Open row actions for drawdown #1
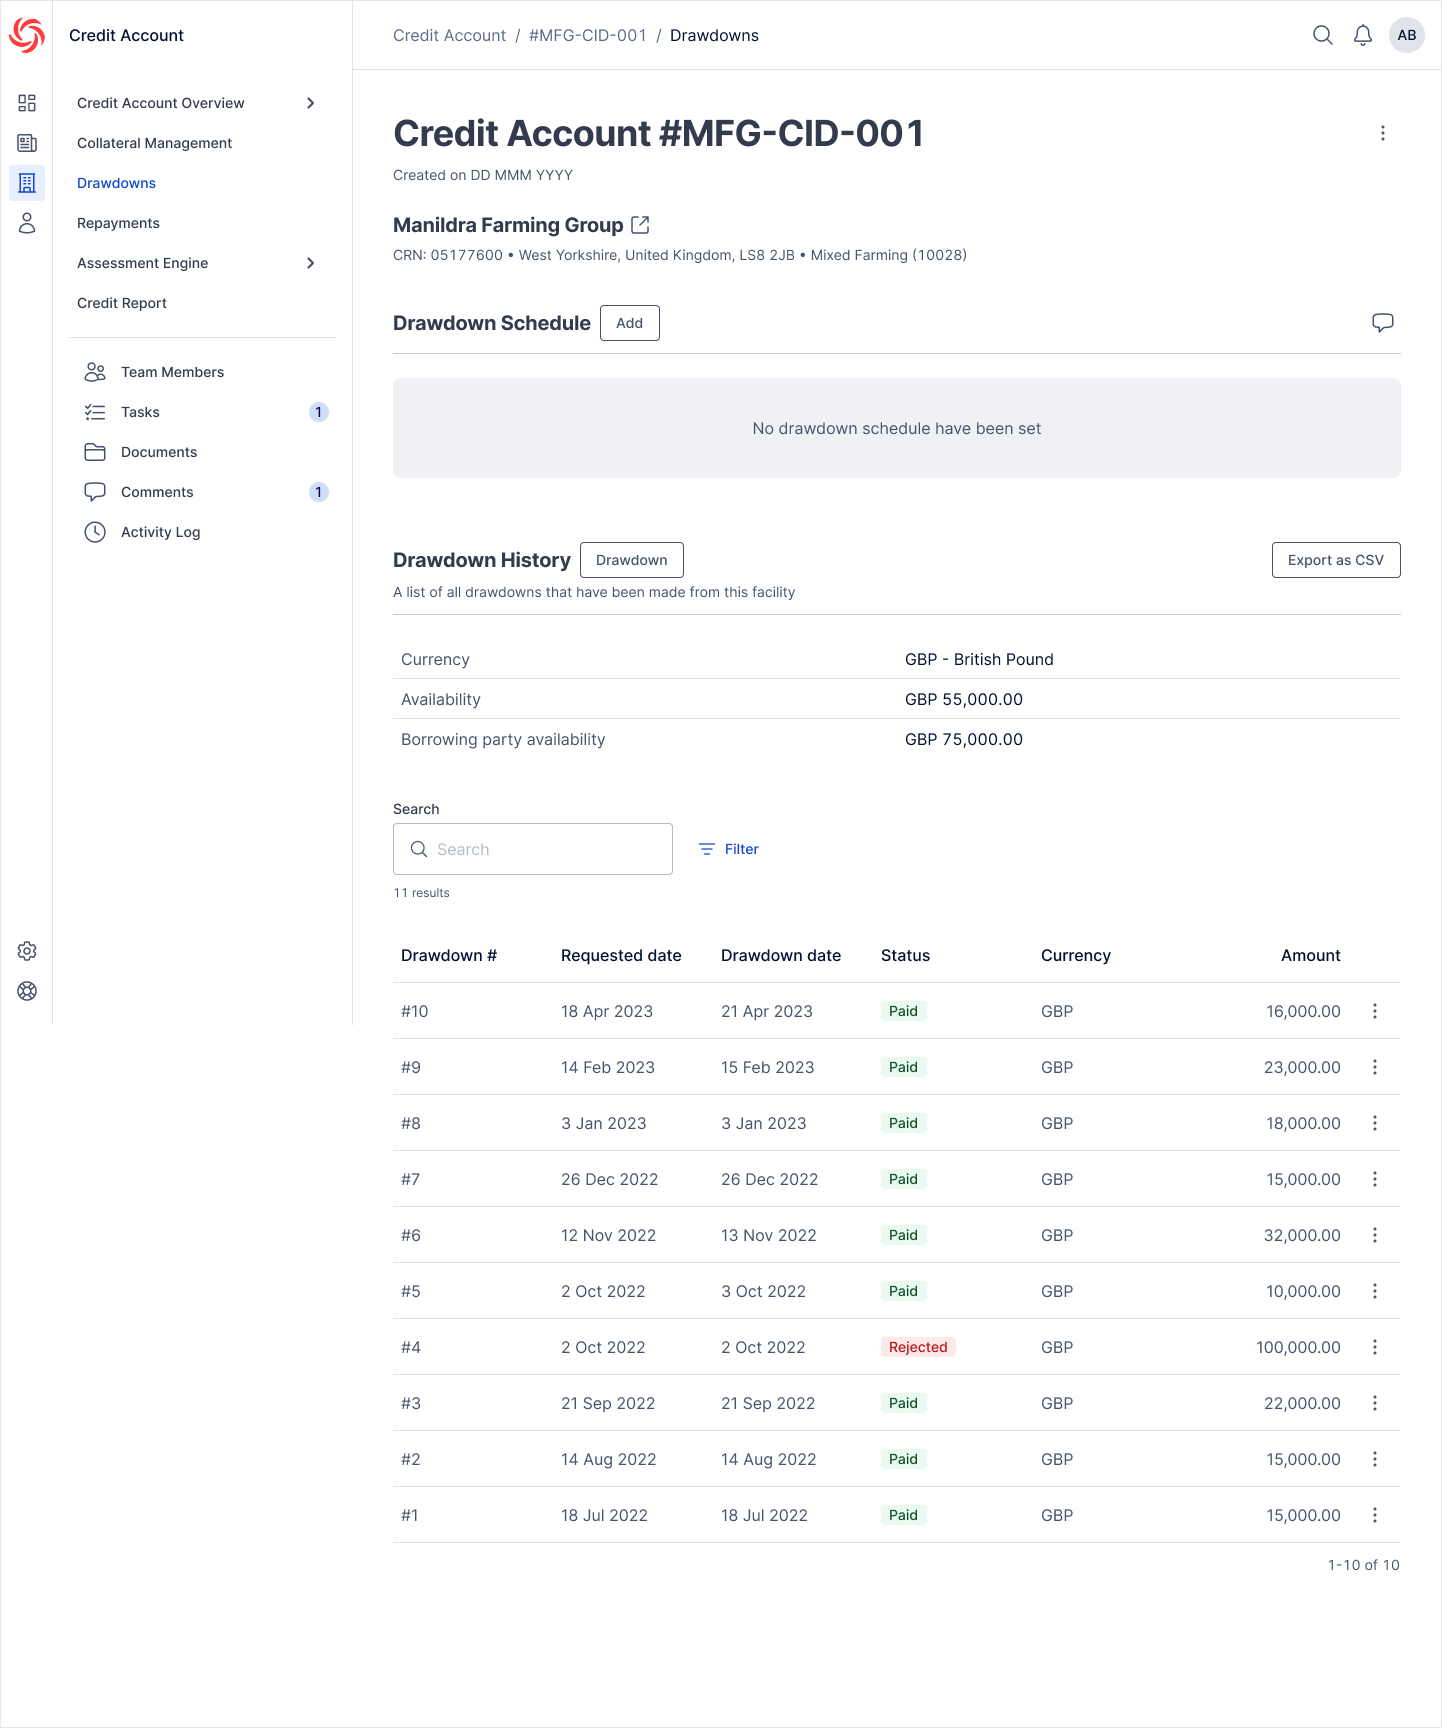The width and height of the screenshot is (1442, 1728). tap(1375, 1515)
